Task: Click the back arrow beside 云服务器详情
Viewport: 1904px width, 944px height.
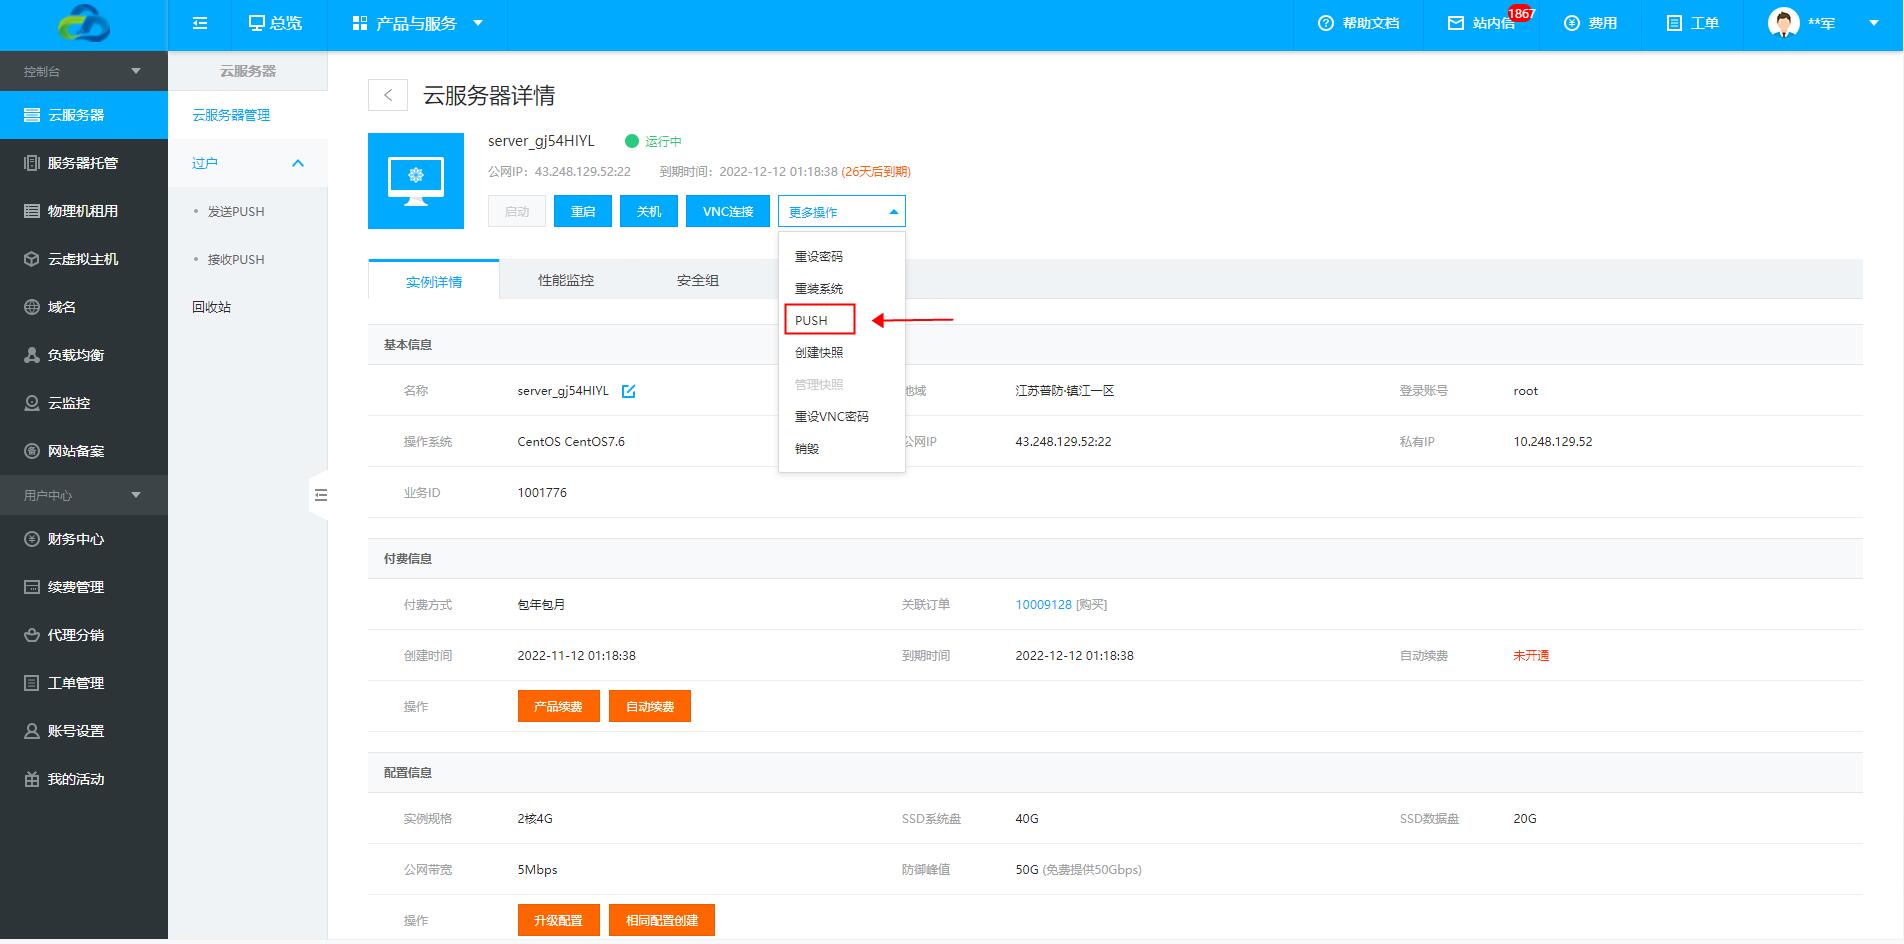Action: 388,95
